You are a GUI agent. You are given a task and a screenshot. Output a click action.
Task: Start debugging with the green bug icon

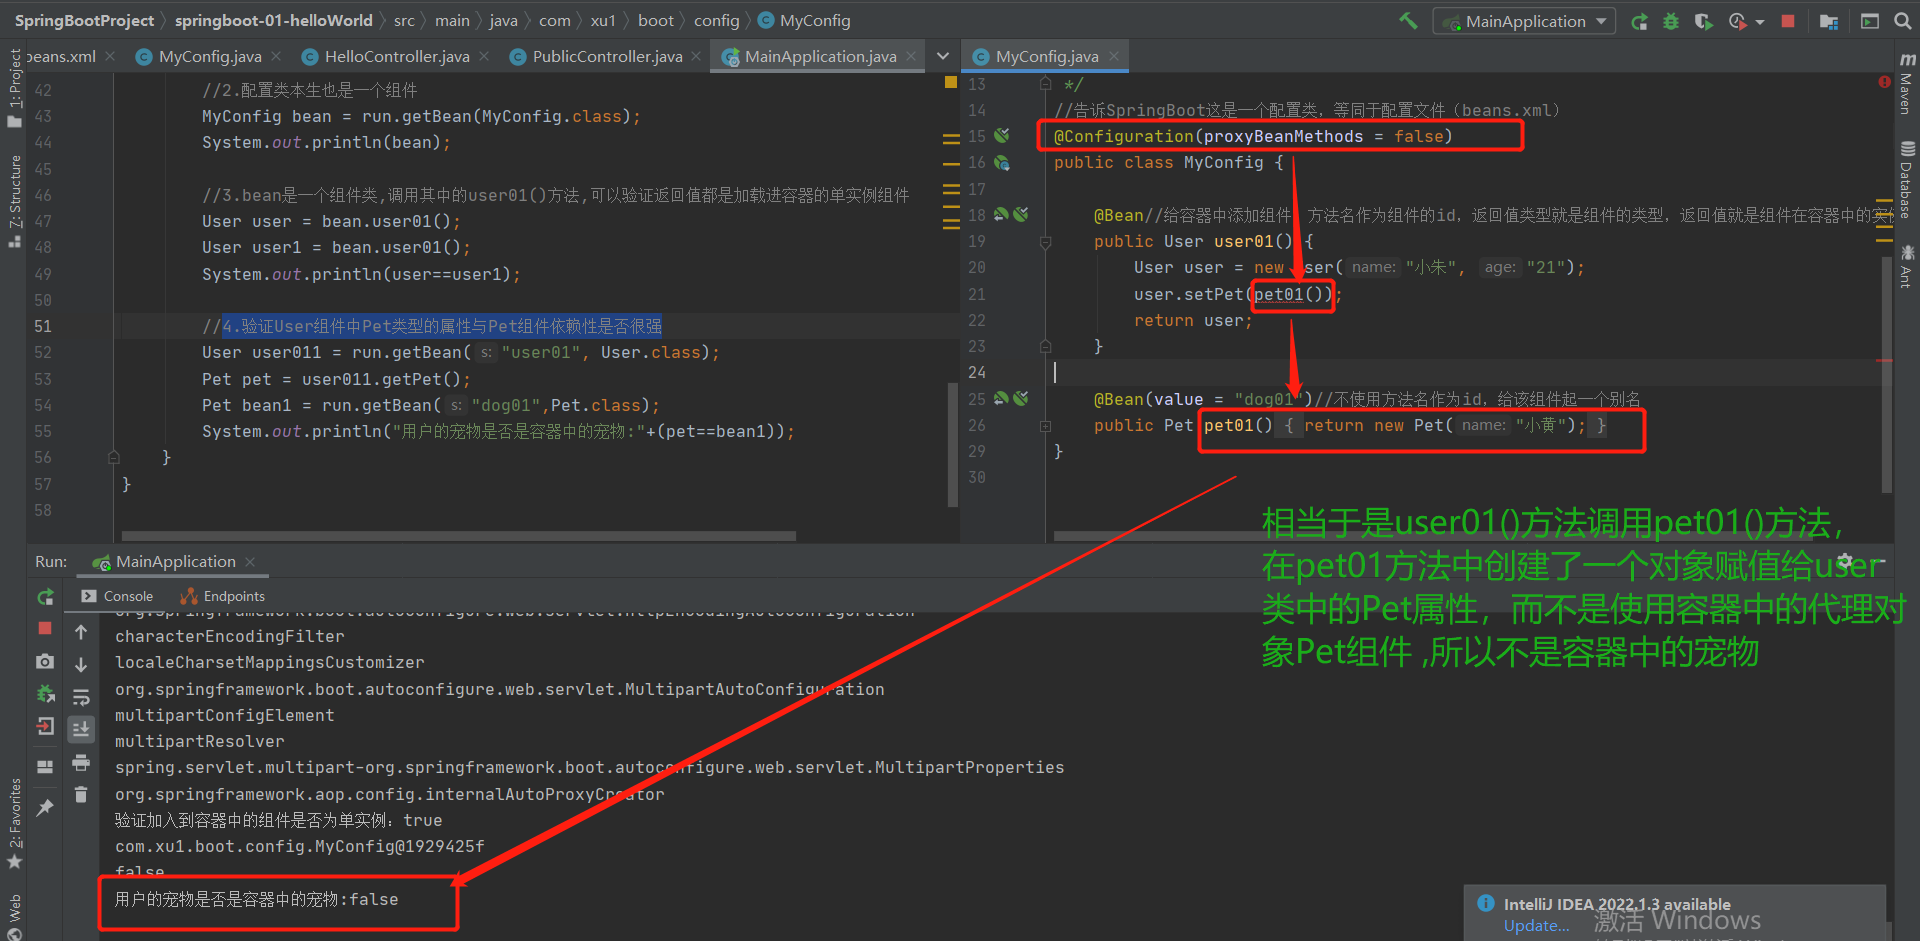click(x=1671, y=21)
